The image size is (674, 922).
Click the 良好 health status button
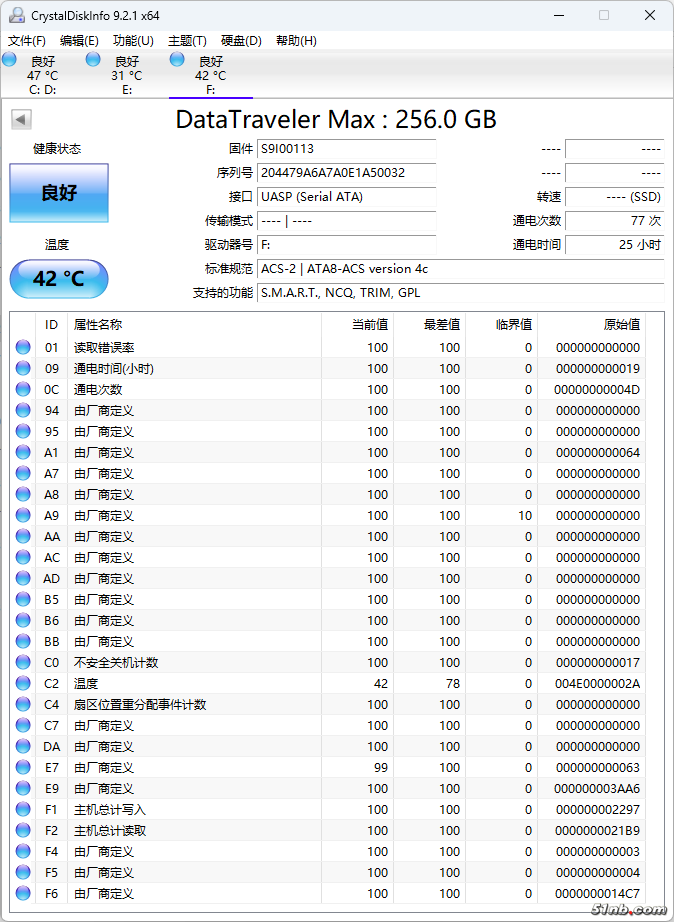pos(59,193)
